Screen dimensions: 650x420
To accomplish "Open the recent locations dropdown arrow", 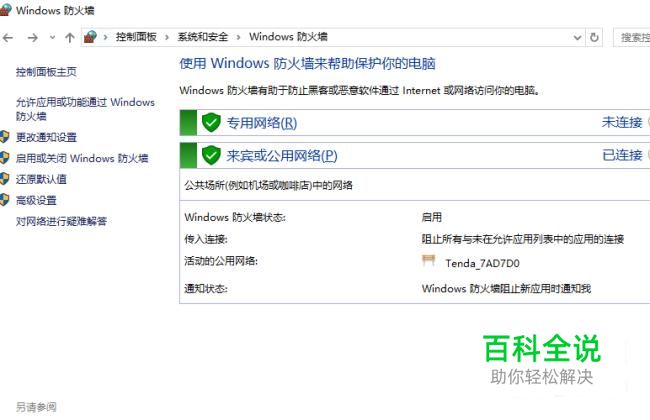I will 52,37.
